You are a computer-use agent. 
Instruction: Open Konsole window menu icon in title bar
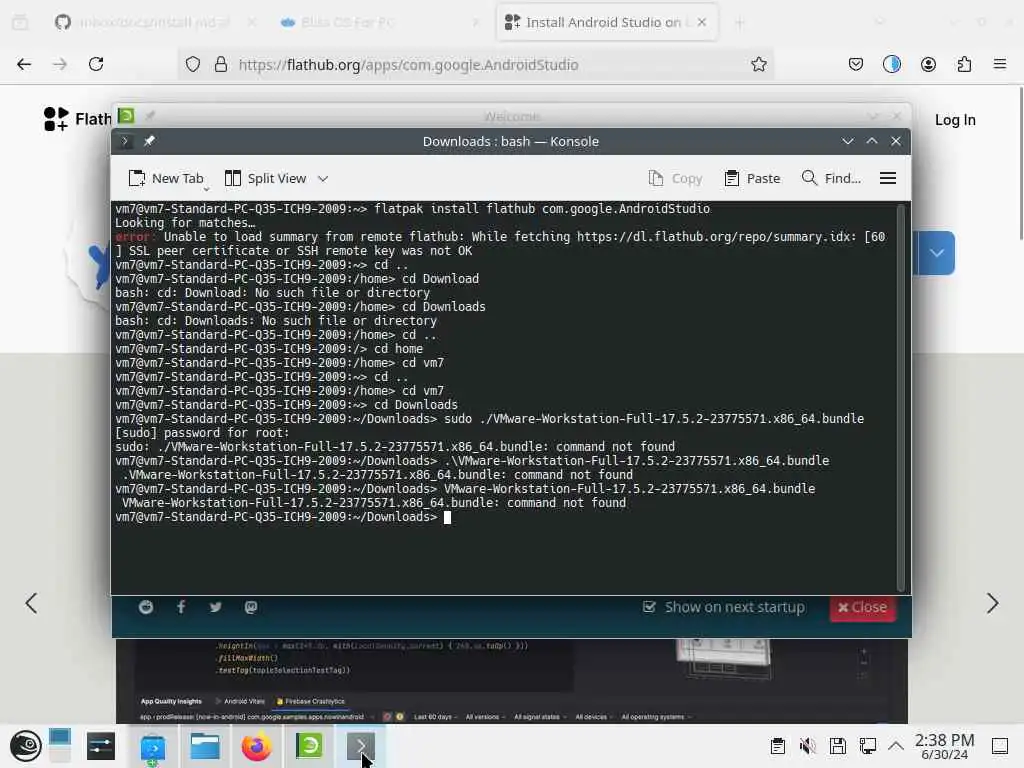pos(125,141)
